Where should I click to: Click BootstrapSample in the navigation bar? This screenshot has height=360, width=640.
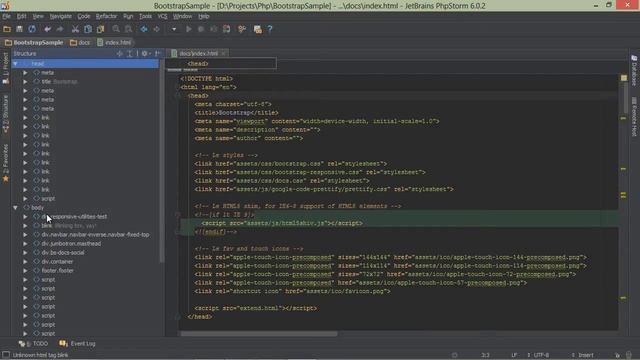coord(34,42)
